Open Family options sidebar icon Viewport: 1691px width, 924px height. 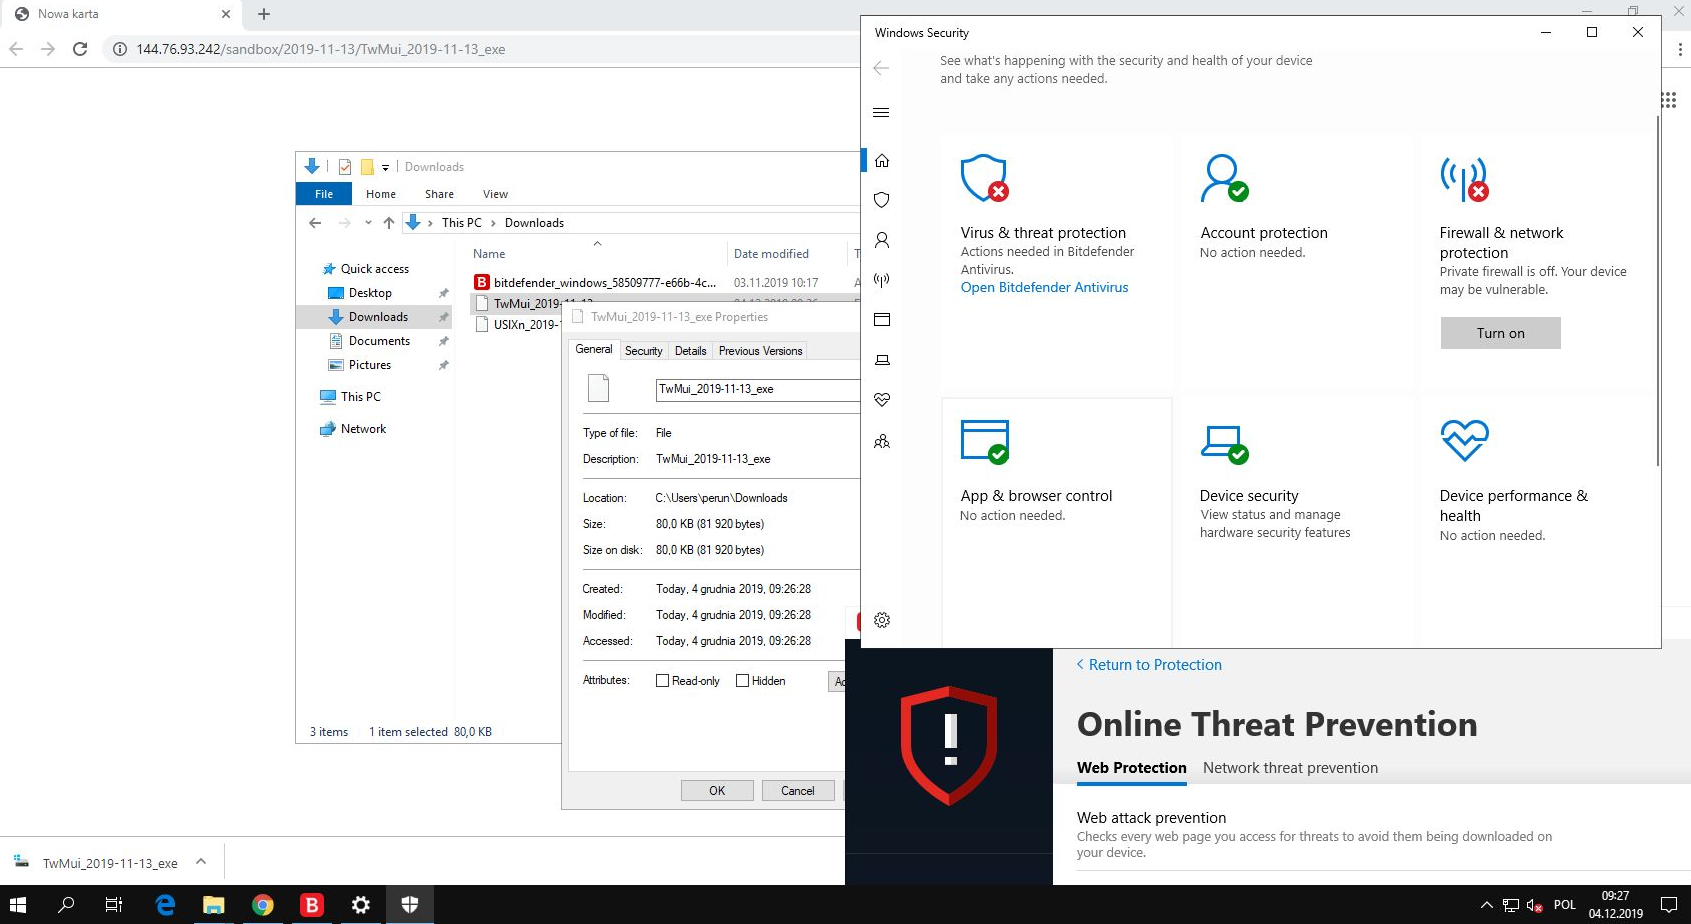click(881, 441)
